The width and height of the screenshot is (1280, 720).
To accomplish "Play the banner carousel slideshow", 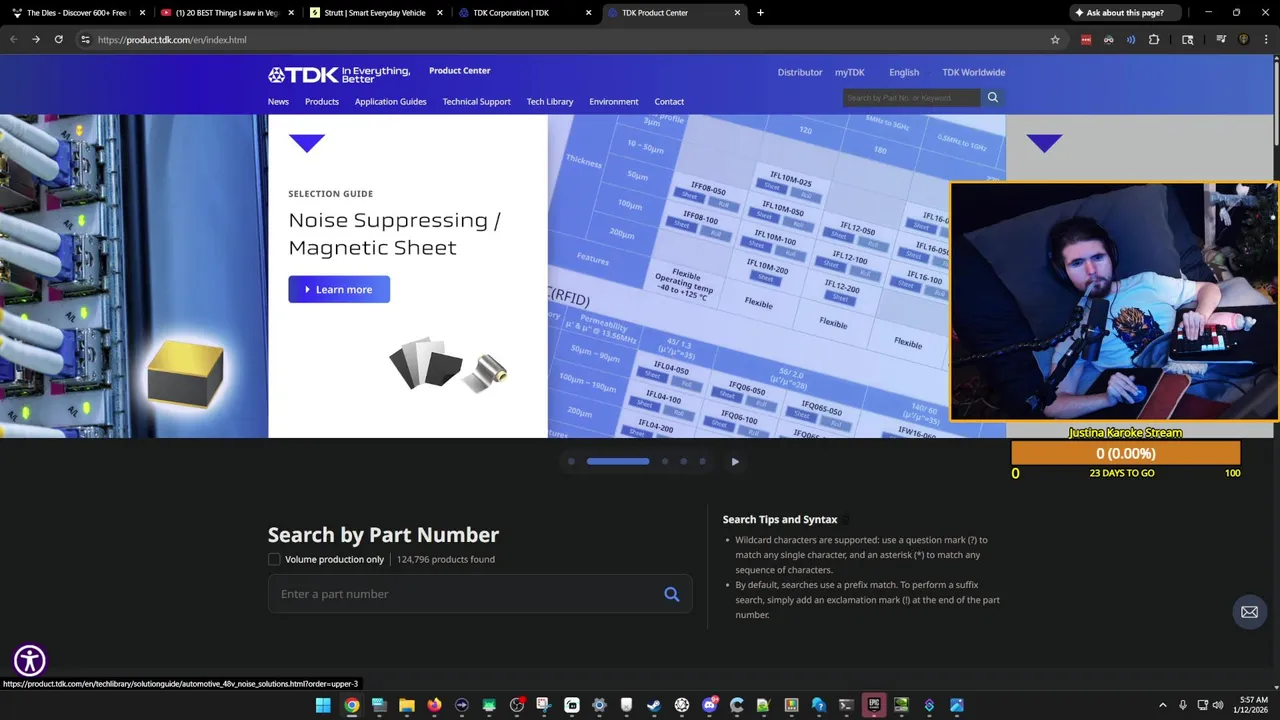I will coord(735,461).
